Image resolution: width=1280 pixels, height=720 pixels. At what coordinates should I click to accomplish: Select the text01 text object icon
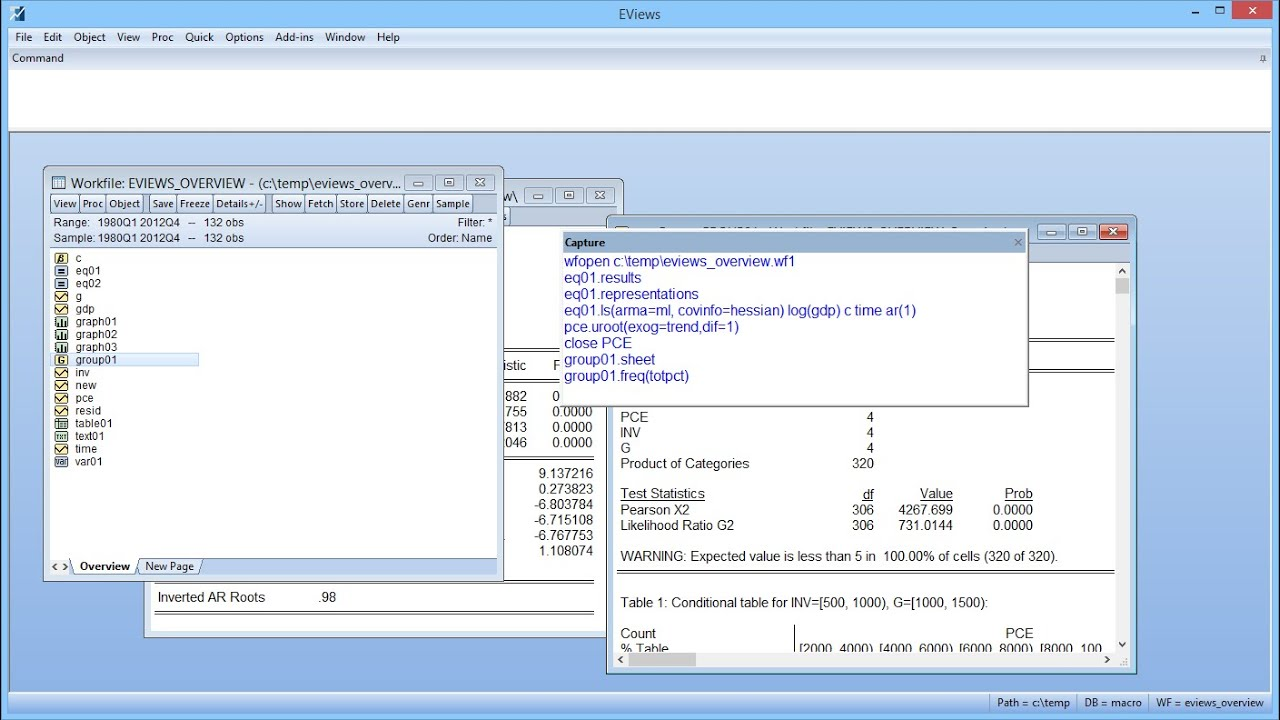(x=61, y=436)
